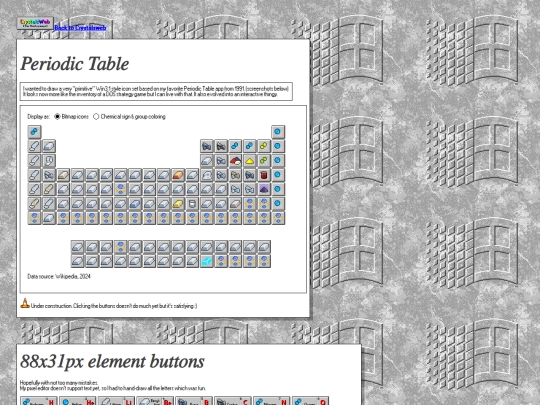The height and width of the screenshot is (405, 540).
Task: Click the Gallium element icon
Action: pyautogui.click(x=207, y=175)
